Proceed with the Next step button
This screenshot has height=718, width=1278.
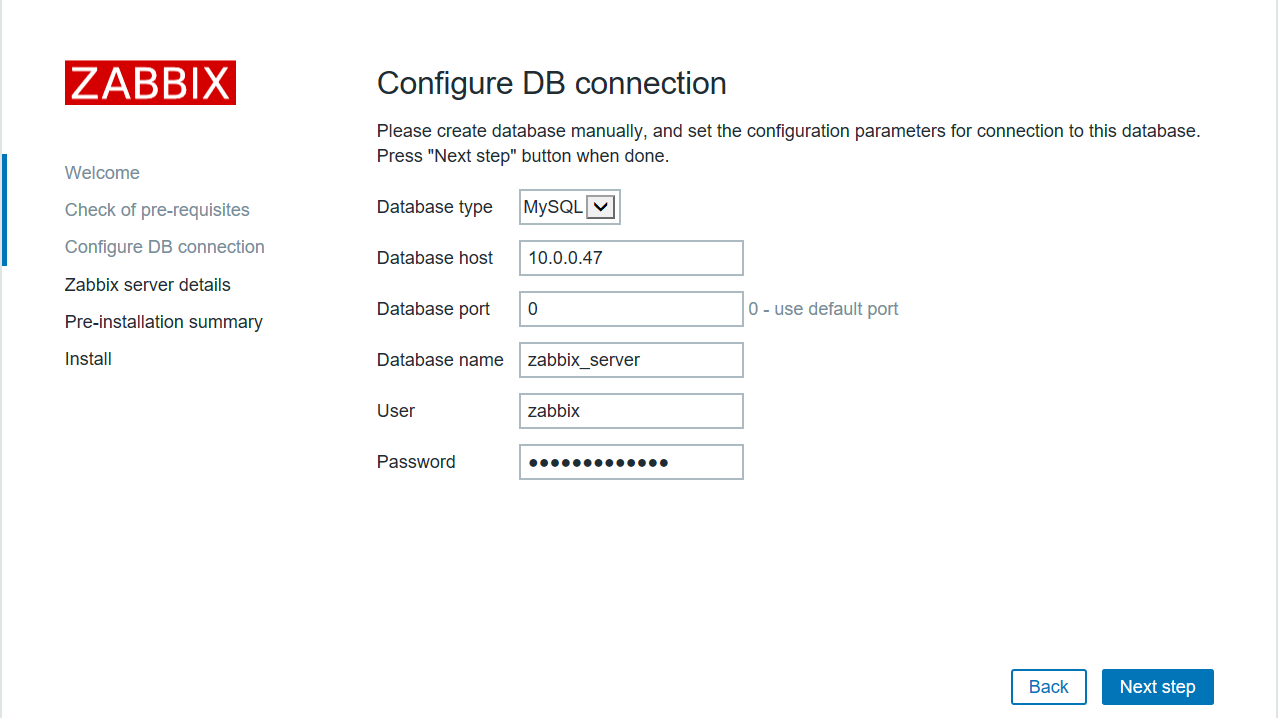[1158, 687]
